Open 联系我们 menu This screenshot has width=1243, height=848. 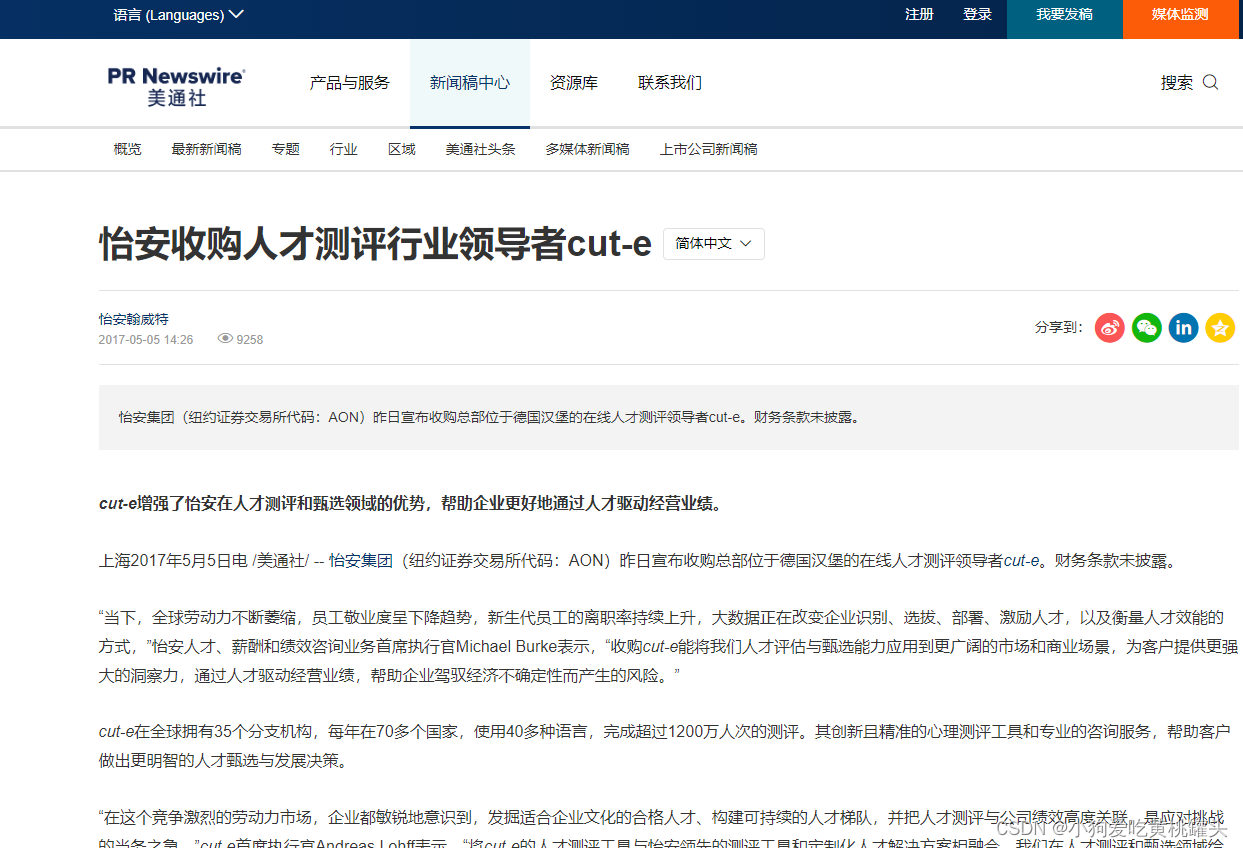(670, 83)
